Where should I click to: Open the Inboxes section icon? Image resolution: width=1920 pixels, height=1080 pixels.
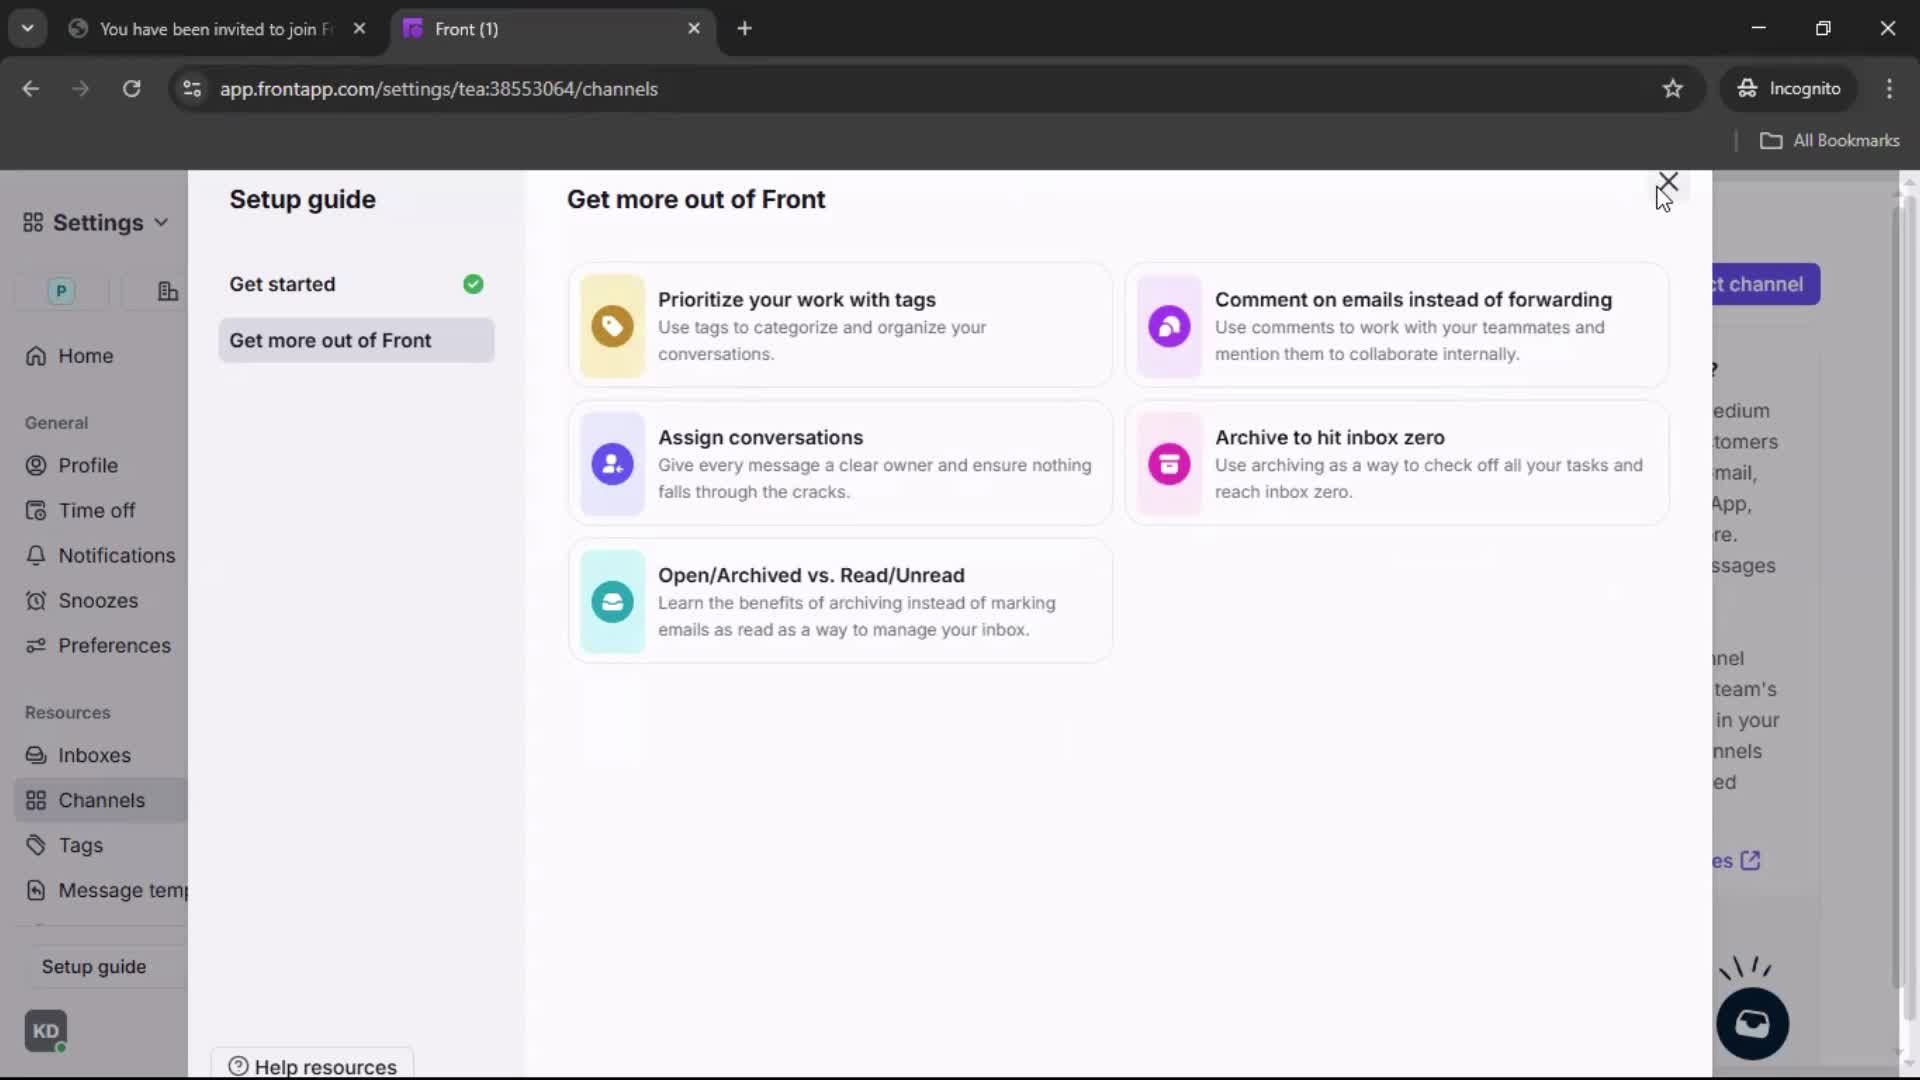[x=34, y=755]
